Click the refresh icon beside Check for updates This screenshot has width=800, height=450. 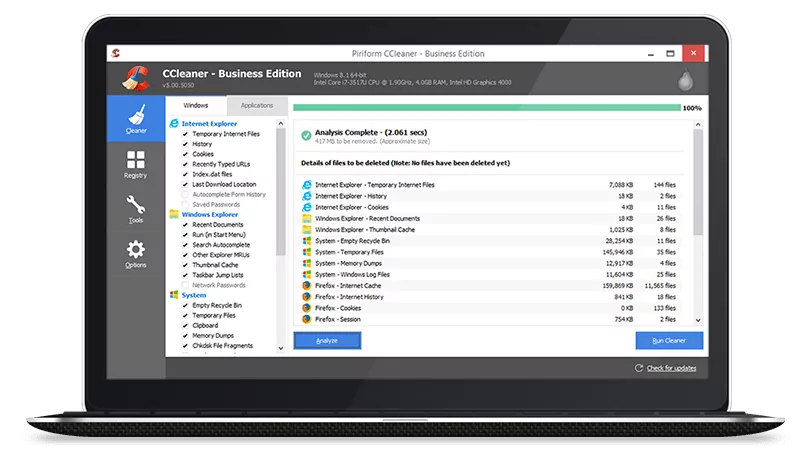pos(639,368)
